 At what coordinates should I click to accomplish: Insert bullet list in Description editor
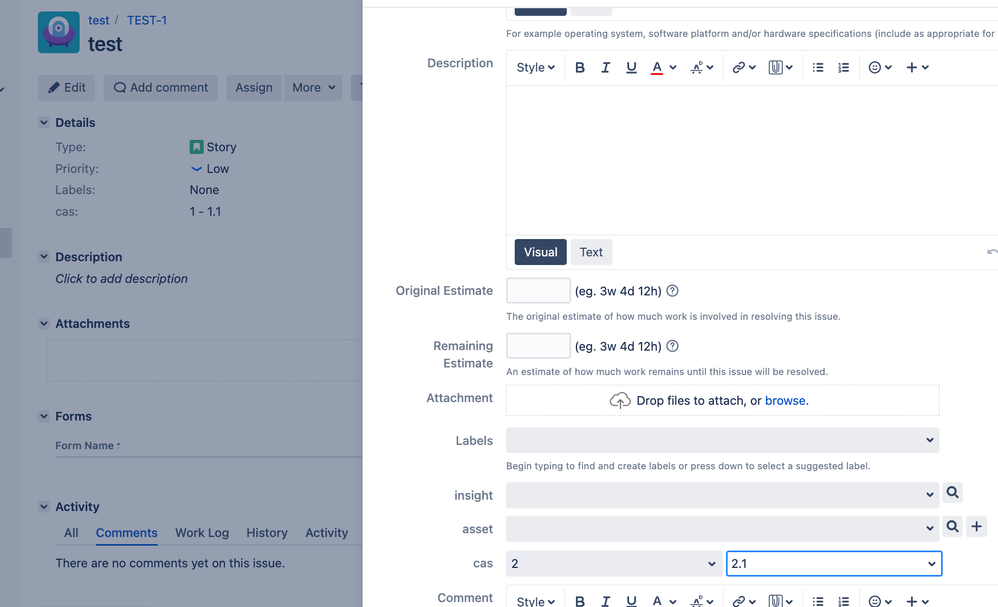[x=818, y=67]
